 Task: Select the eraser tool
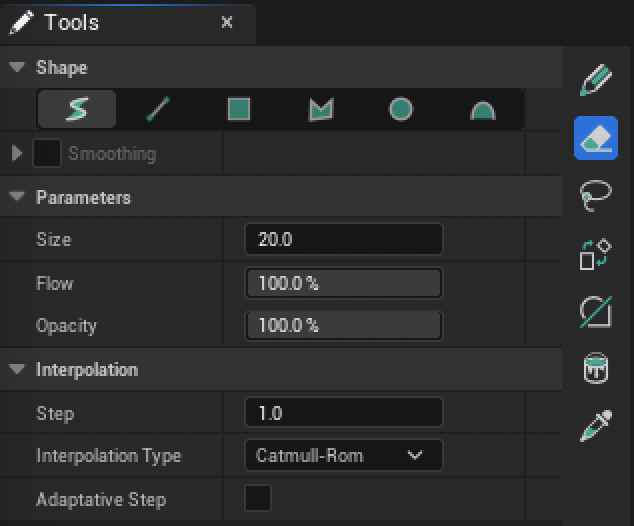[x=596, y=138]
